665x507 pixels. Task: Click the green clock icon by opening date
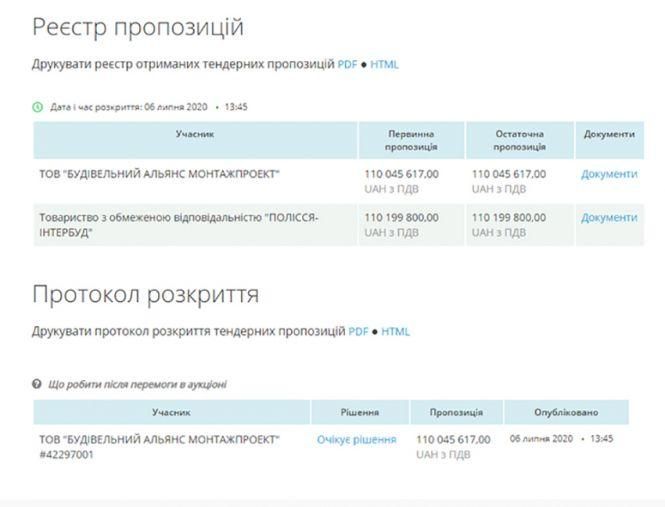(x=38, y=107)
